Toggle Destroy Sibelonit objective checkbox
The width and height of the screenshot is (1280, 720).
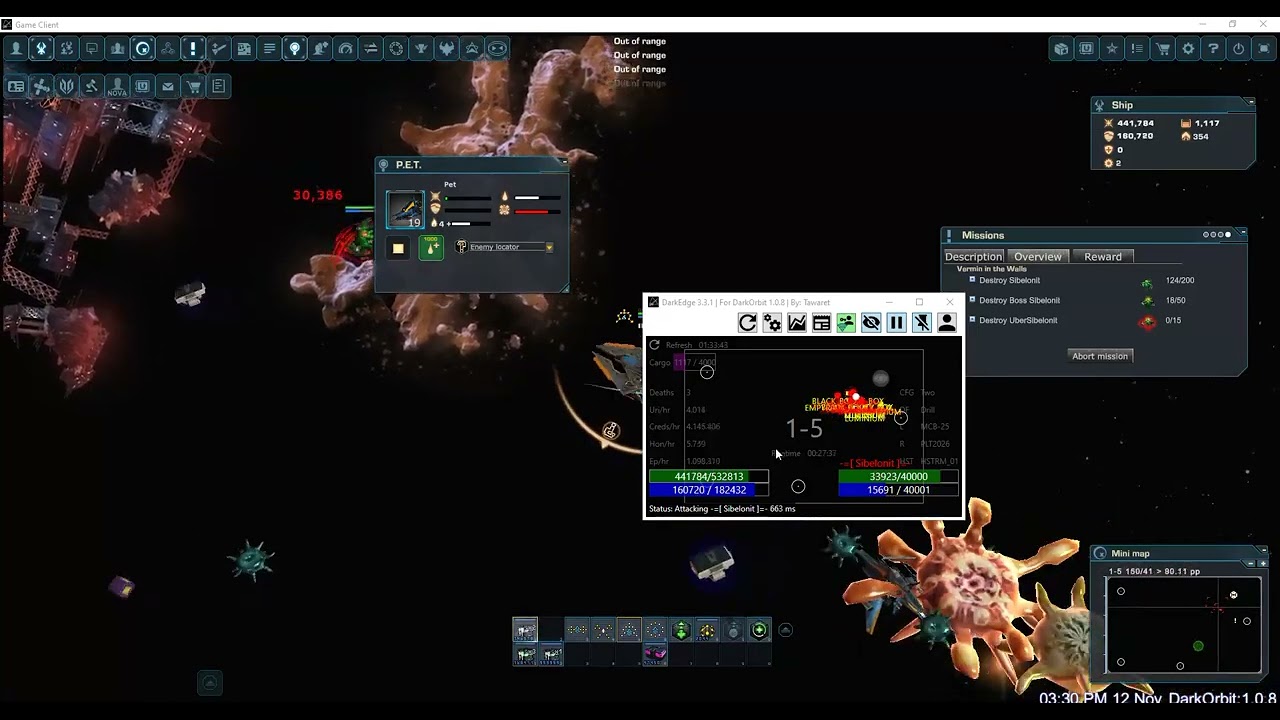click(x=972, y=280)
